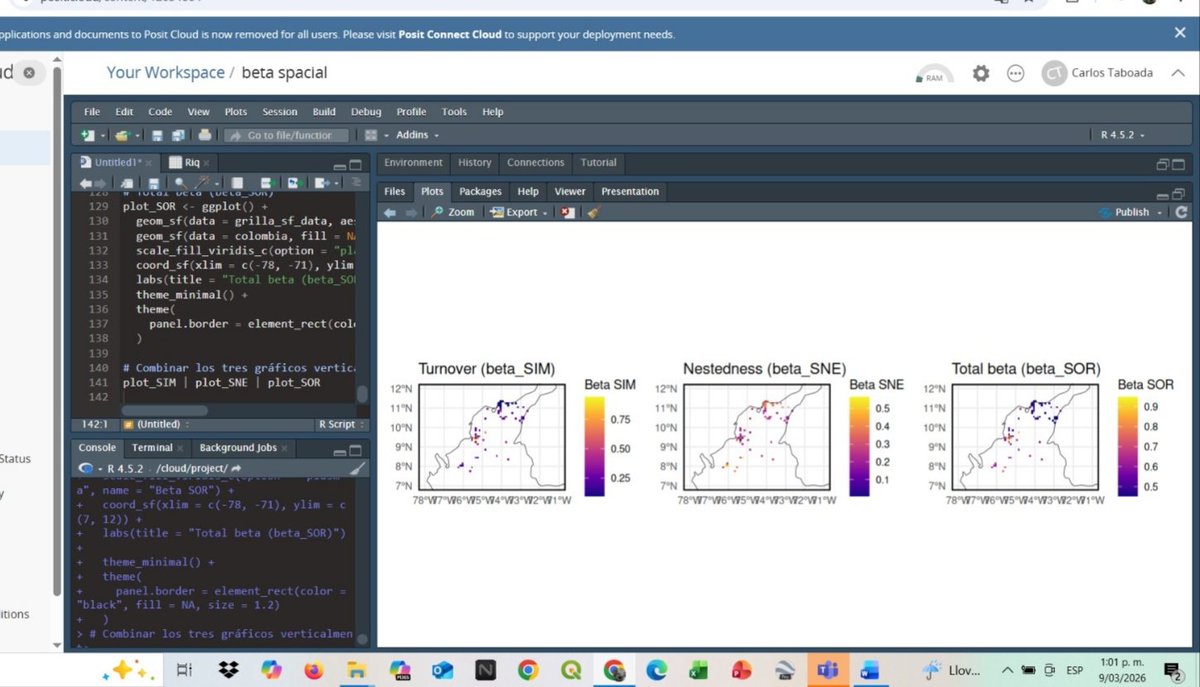This screenshot has height=687, width=1200.
Task: Show hidden system tray icons chevron
Action: click(1007, 670)
